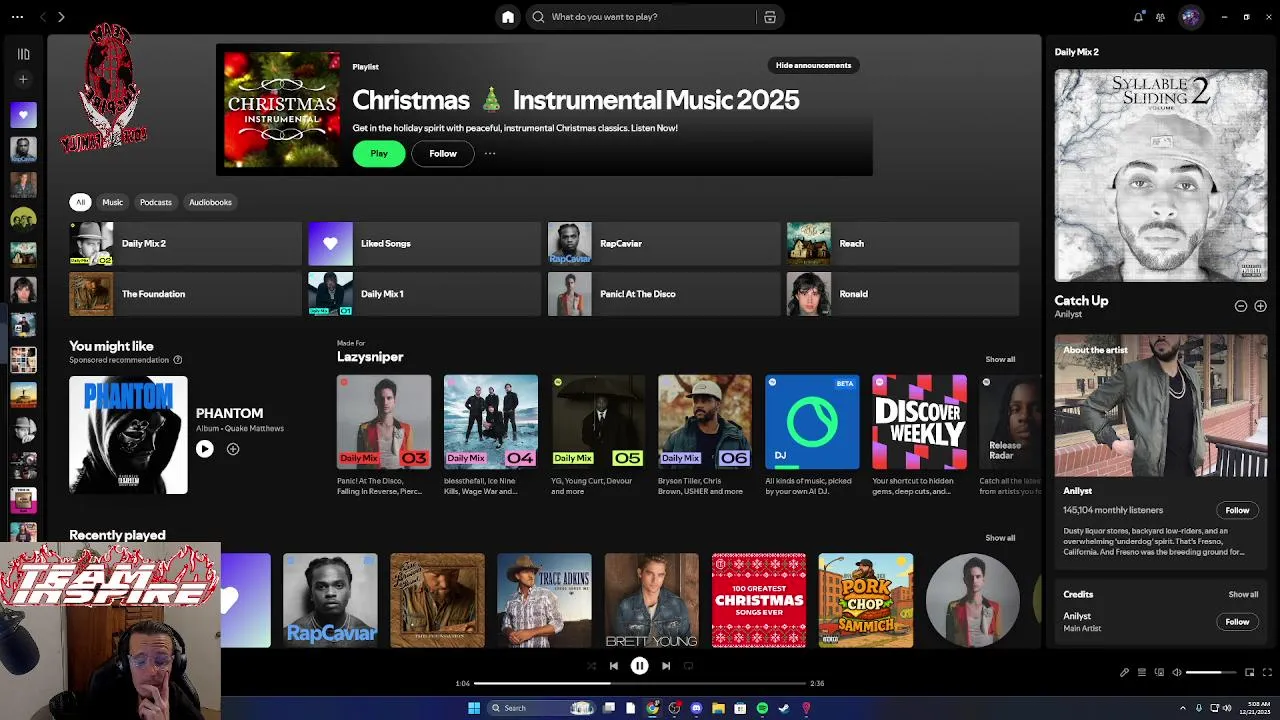Open Connect to a device icon
Screen dimensions: 1280x720
point(1159,673)
